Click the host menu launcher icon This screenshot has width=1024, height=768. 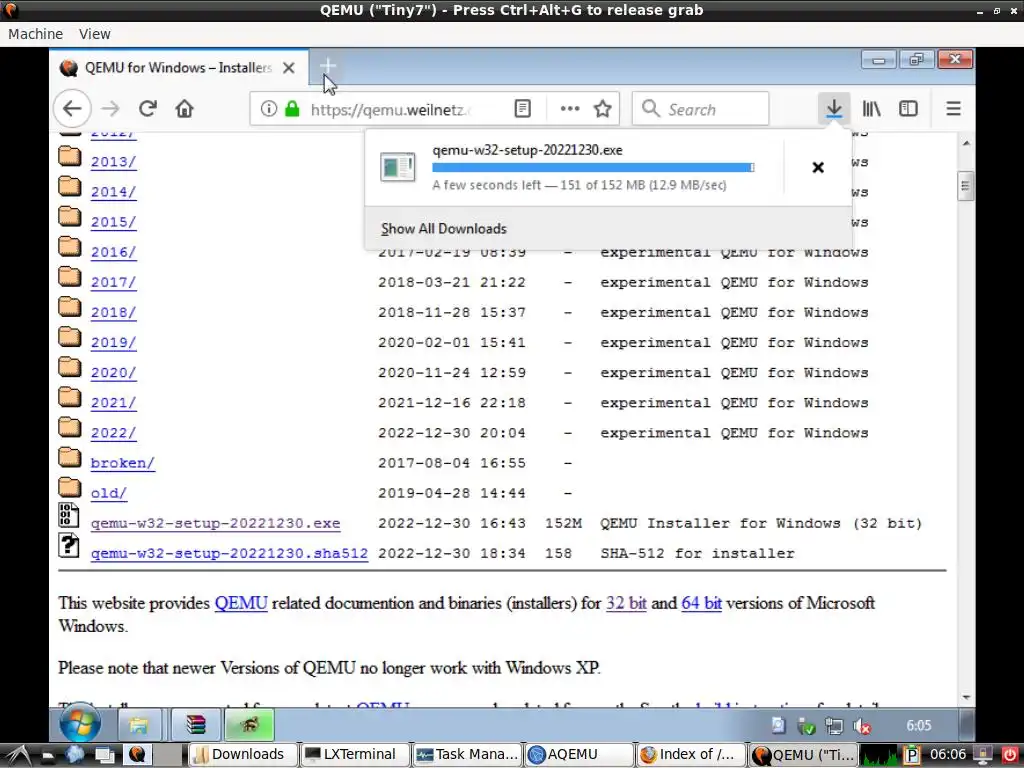(18, 755)
